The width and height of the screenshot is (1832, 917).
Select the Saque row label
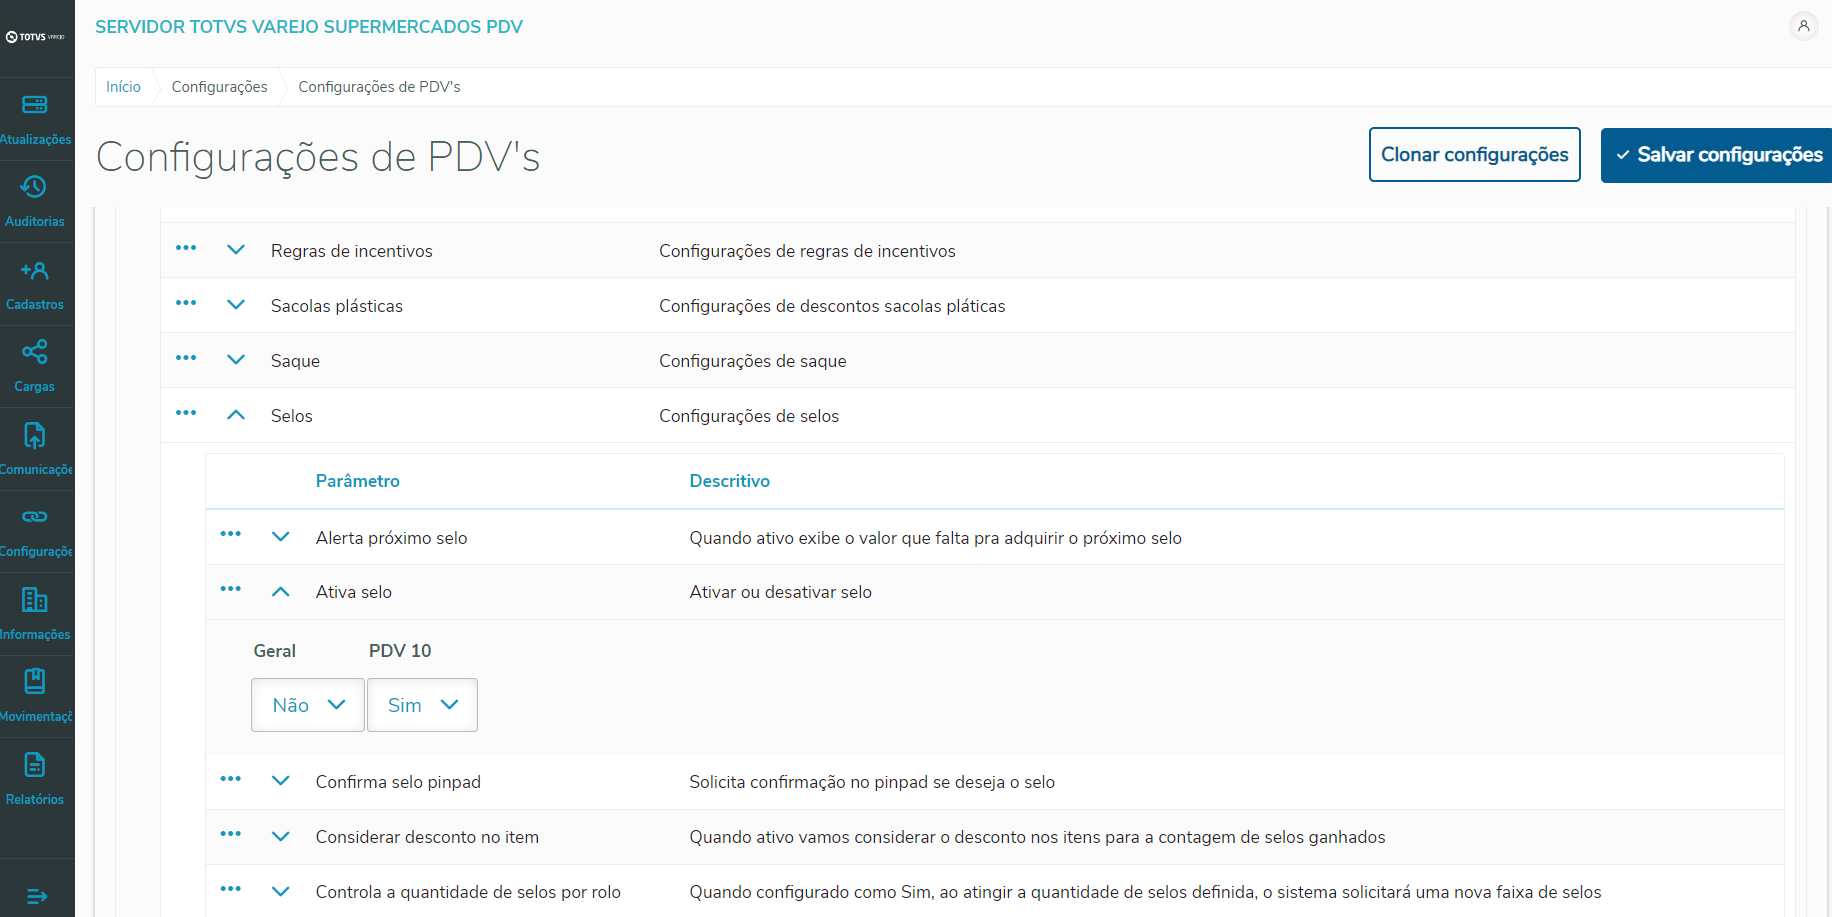(295, 361)
